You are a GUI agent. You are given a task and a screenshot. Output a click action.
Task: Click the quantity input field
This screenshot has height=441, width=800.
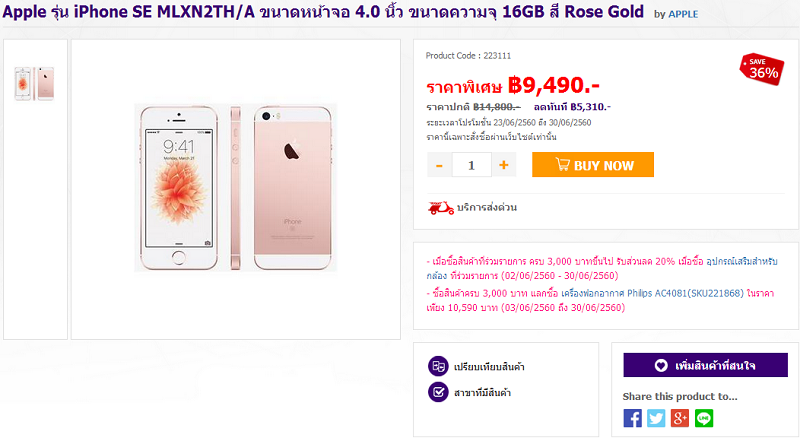click(x=471, y=165)
